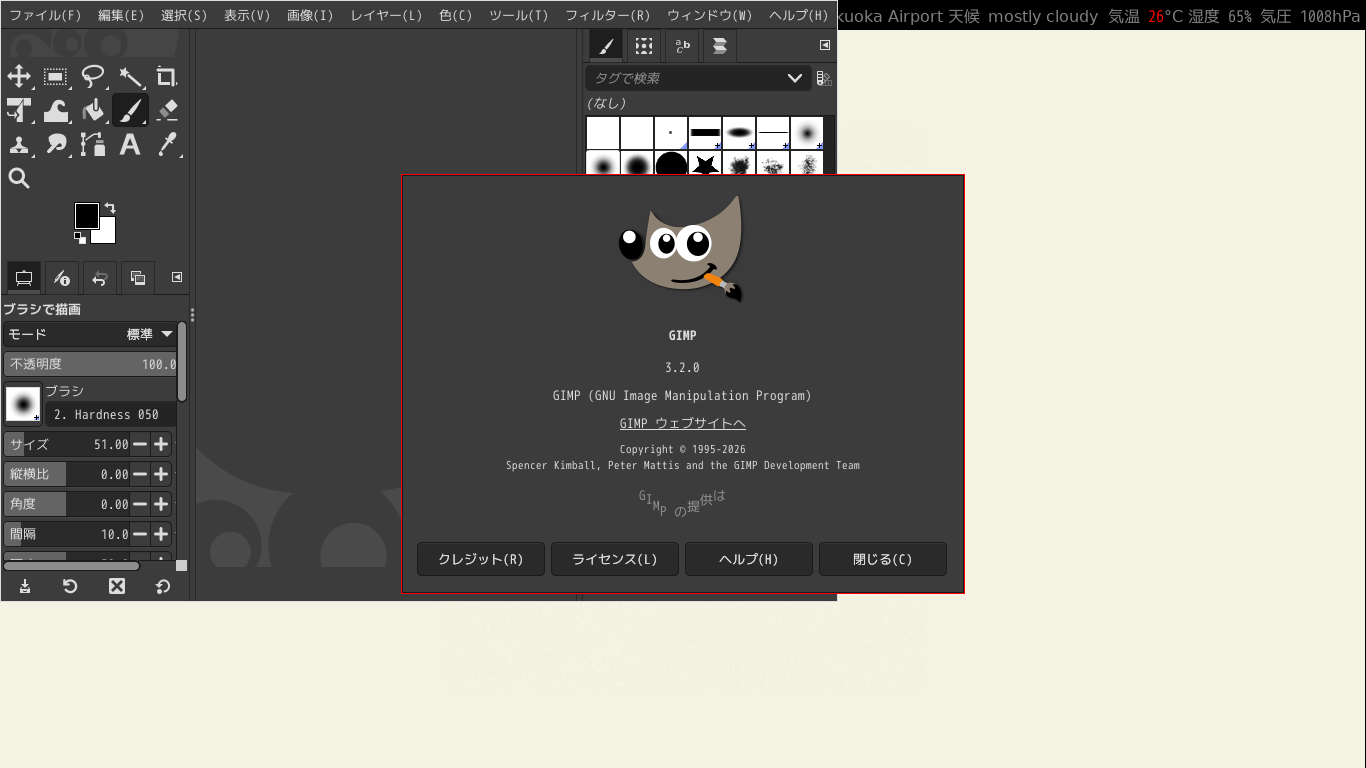Viewport: 1366px width, 768px height.
Task: Close About dialog with 閉じる(C)
Action: point(883,559)
